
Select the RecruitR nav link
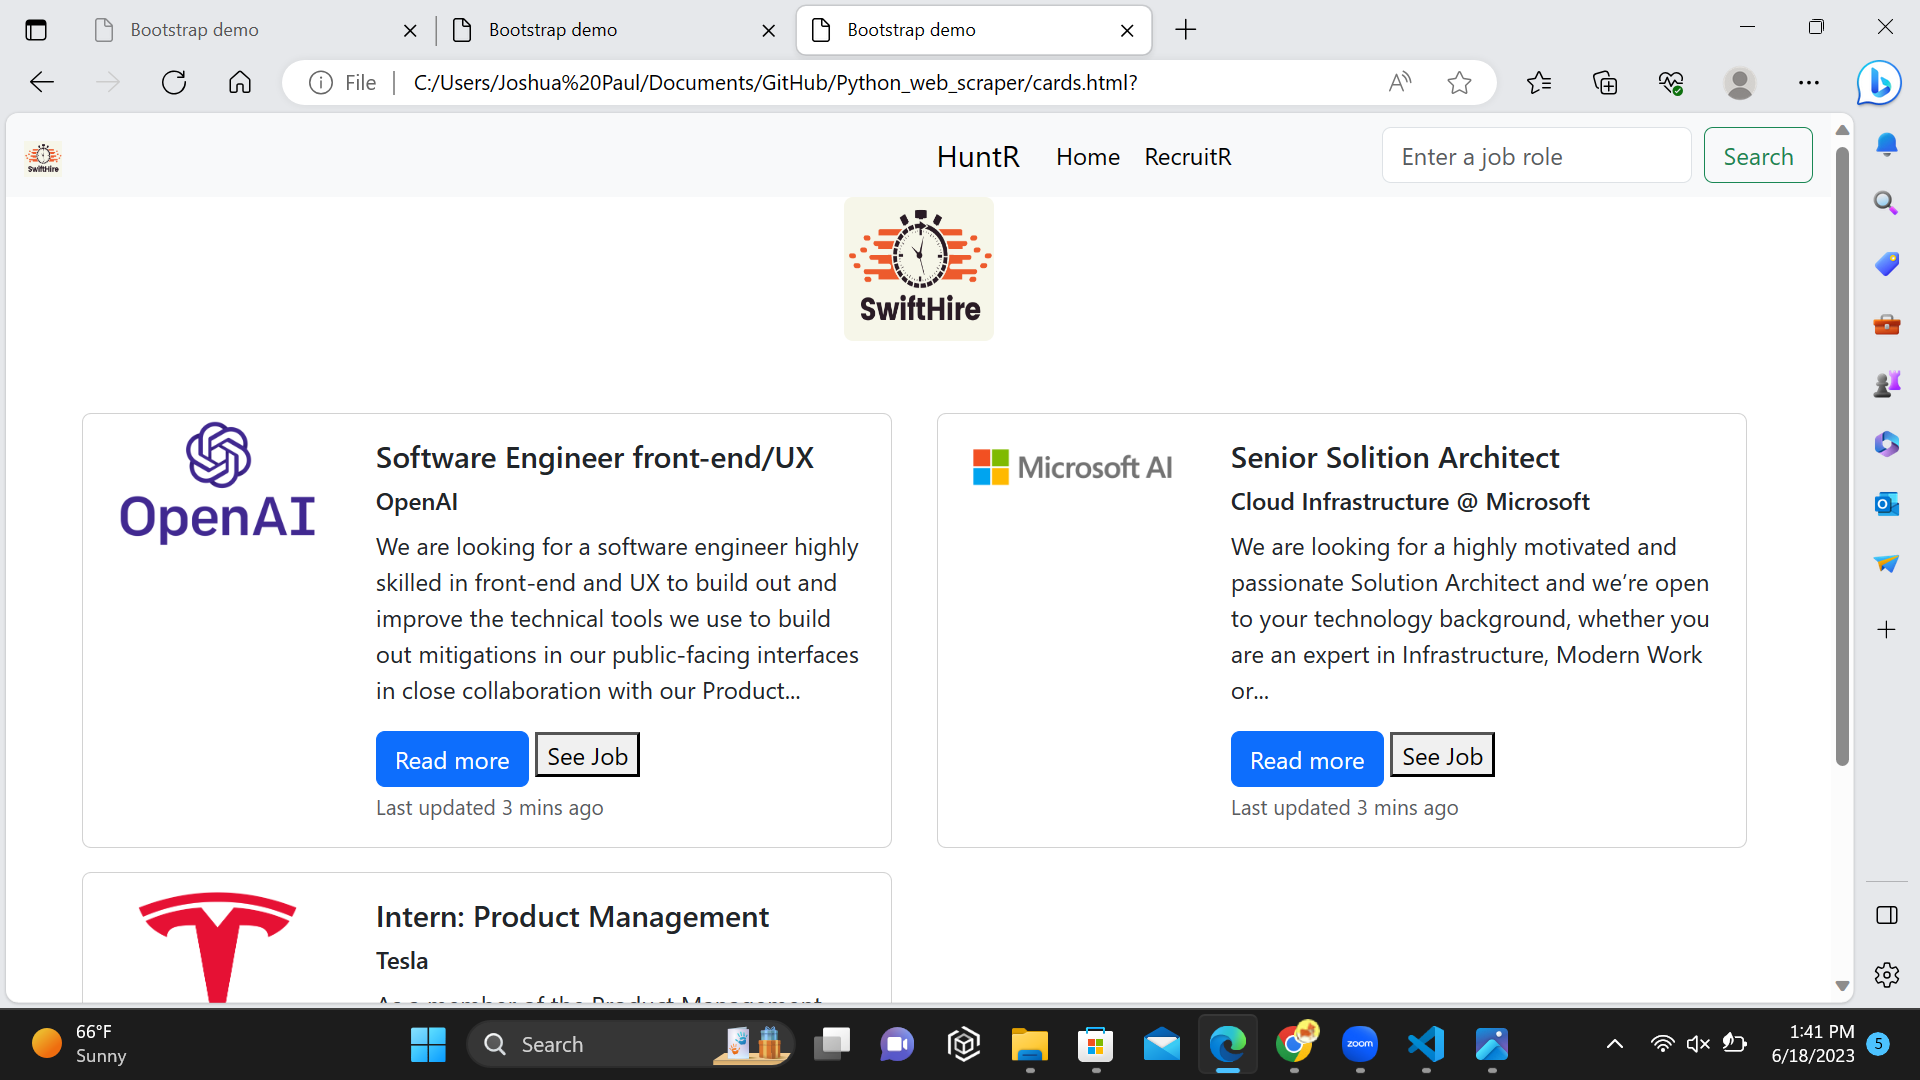point(1187,157)
